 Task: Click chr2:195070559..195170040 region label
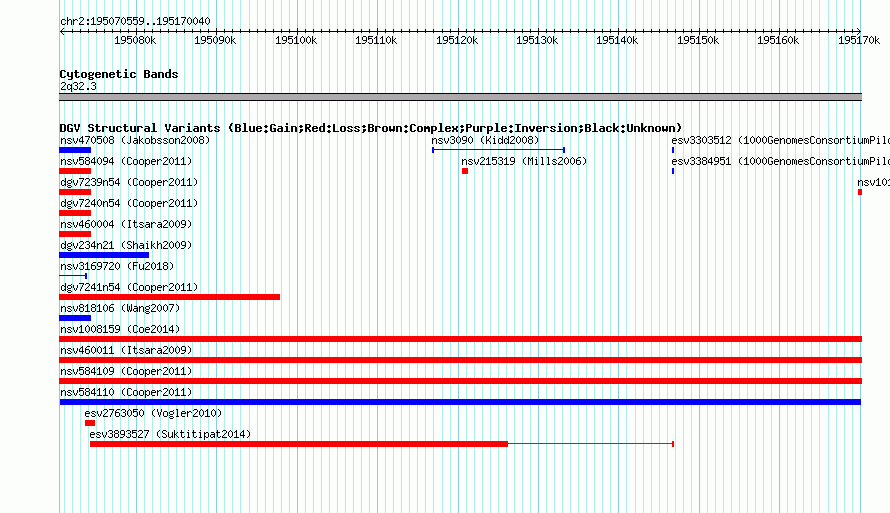click(x=135, y=21)
